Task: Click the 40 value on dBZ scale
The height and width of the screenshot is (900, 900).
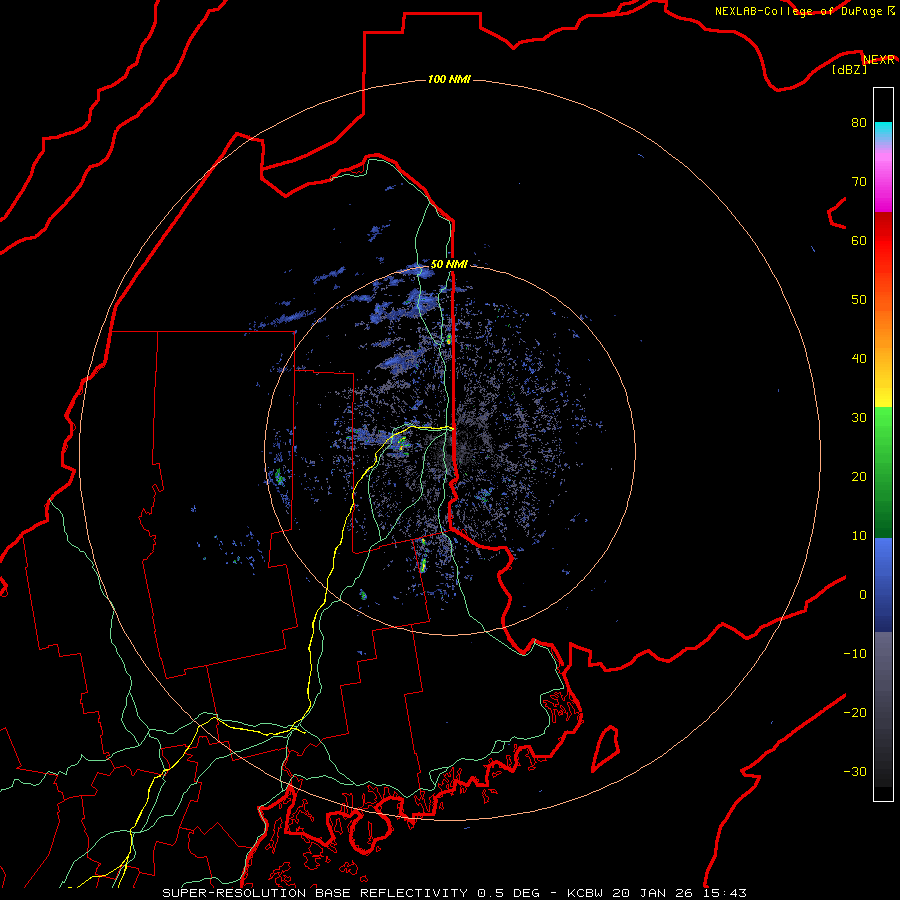Action: (859, 359)
